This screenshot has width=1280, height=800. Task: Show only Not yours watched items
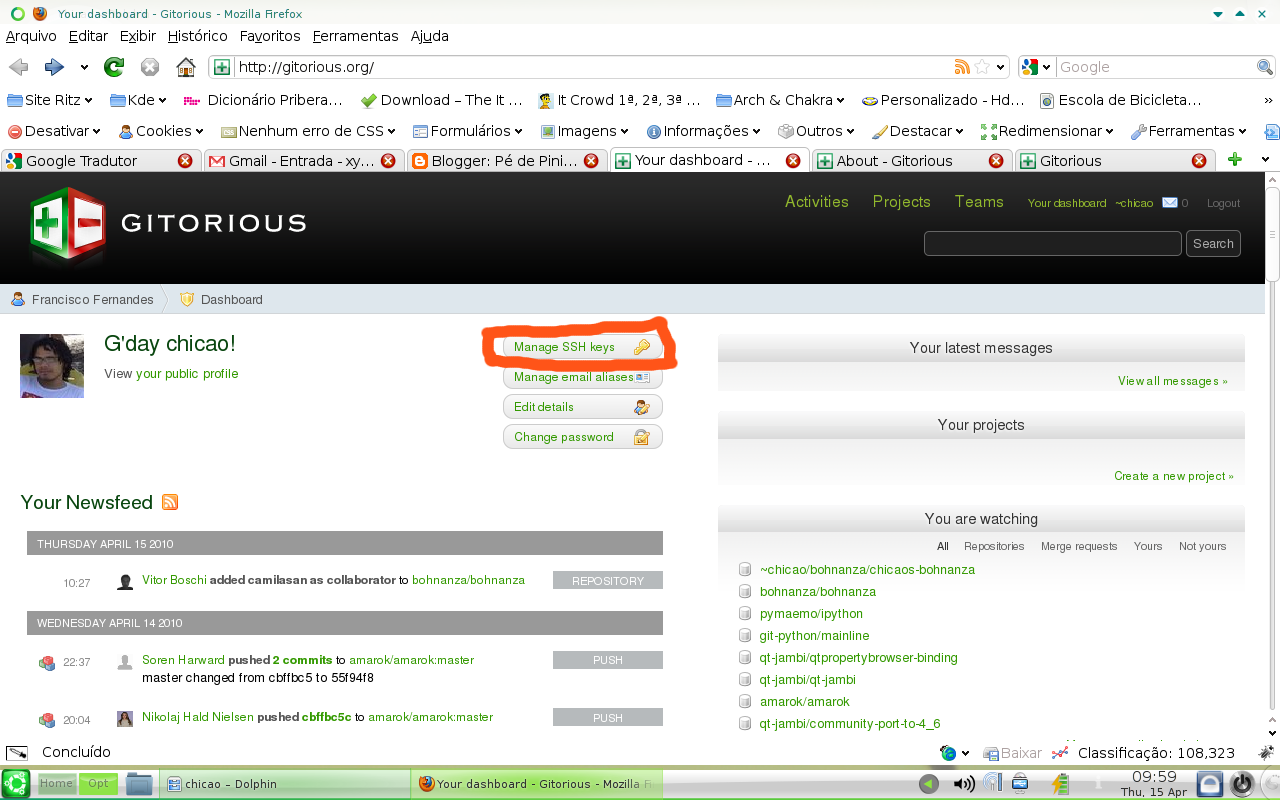(1202, 546)
